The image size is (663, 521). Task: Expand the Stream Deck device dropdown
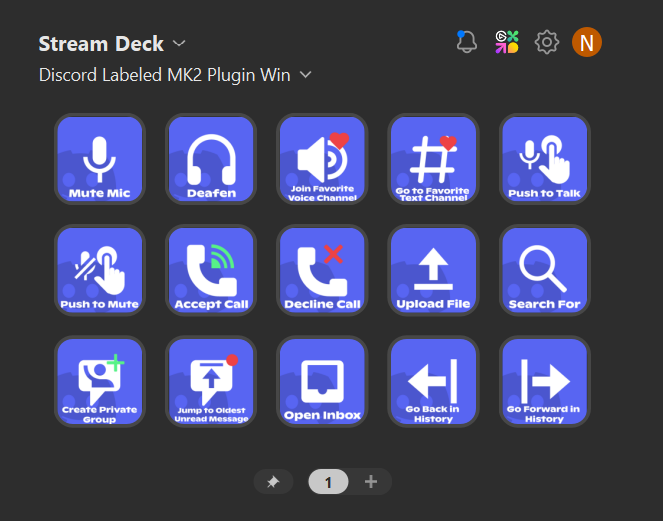point(112,44)
